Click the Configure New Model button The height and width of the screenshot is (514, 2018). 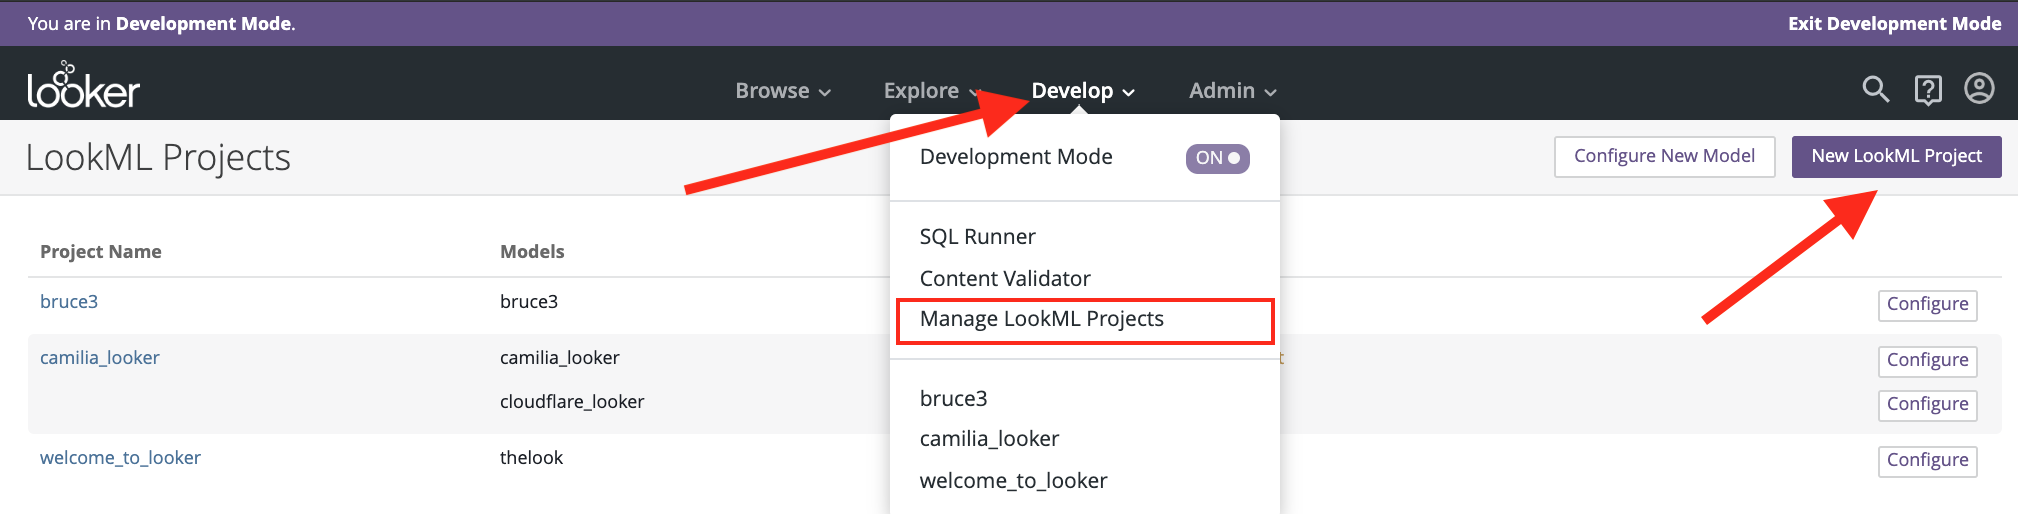point(1664,156)
